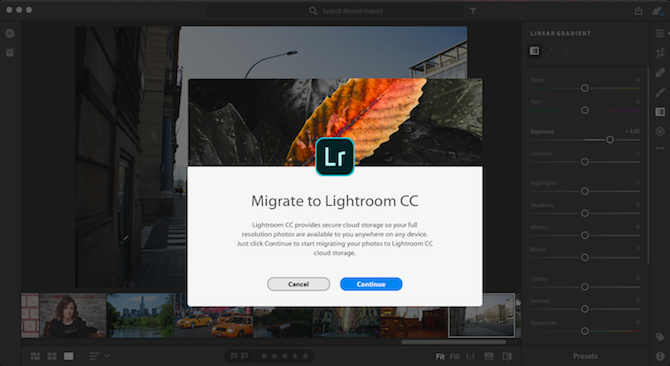The width and height of the screenshot is (670, 366).
Task: Click the Whites slider handle
Action: (x=585, y=235)
